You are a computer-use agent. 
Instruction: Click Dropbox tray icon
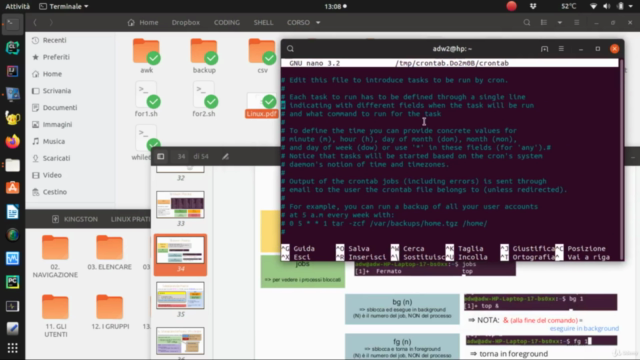pos(533,6)
